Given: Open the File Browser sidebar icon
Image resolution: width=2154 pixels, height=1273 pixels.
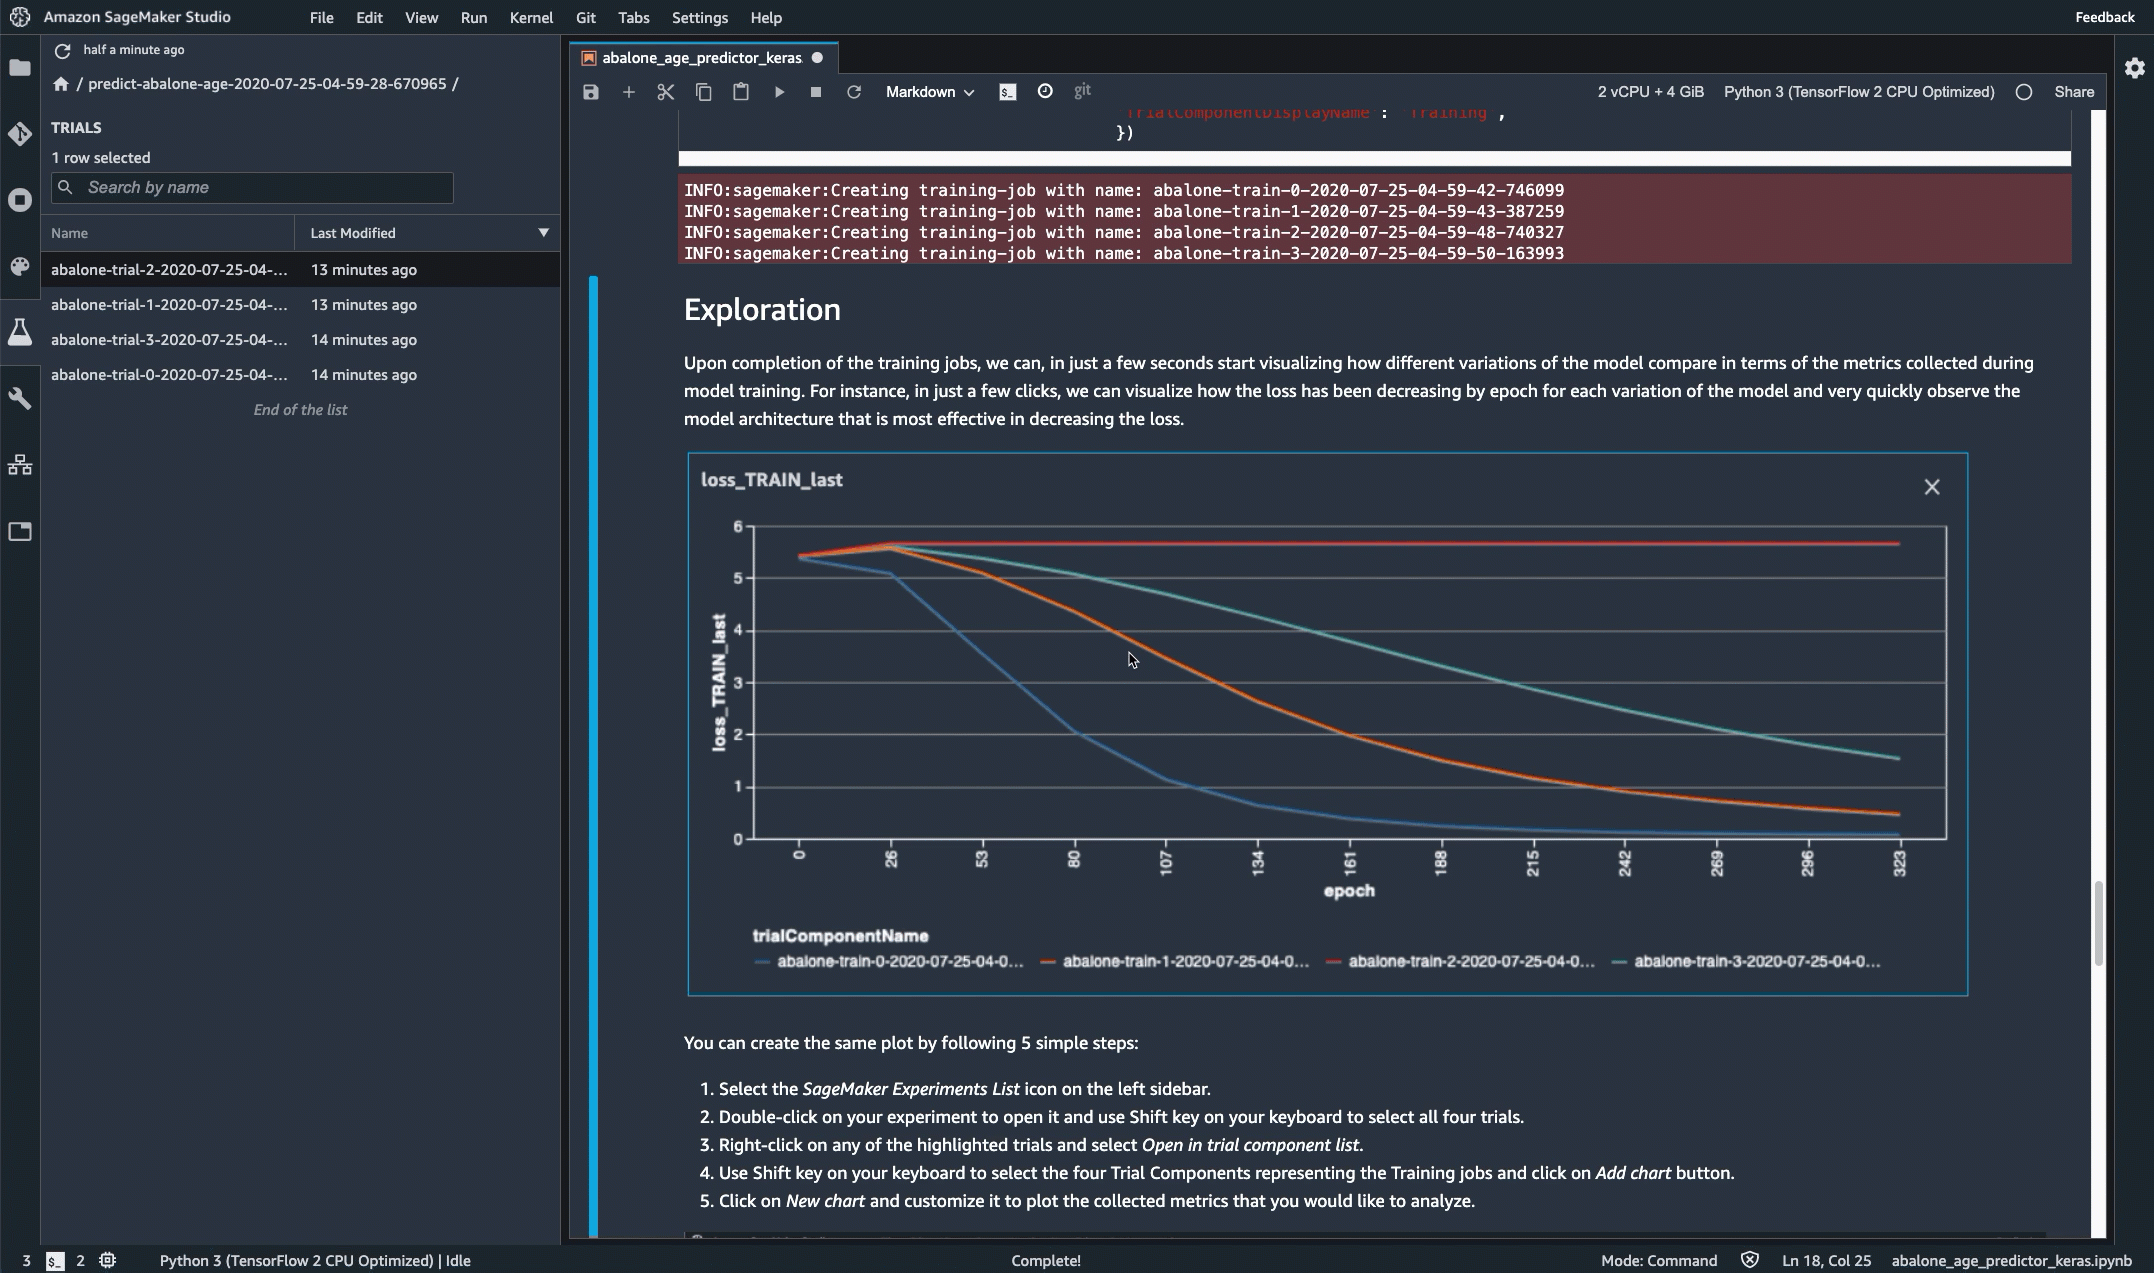Looking at the screenshot, I should coord(20,68).
